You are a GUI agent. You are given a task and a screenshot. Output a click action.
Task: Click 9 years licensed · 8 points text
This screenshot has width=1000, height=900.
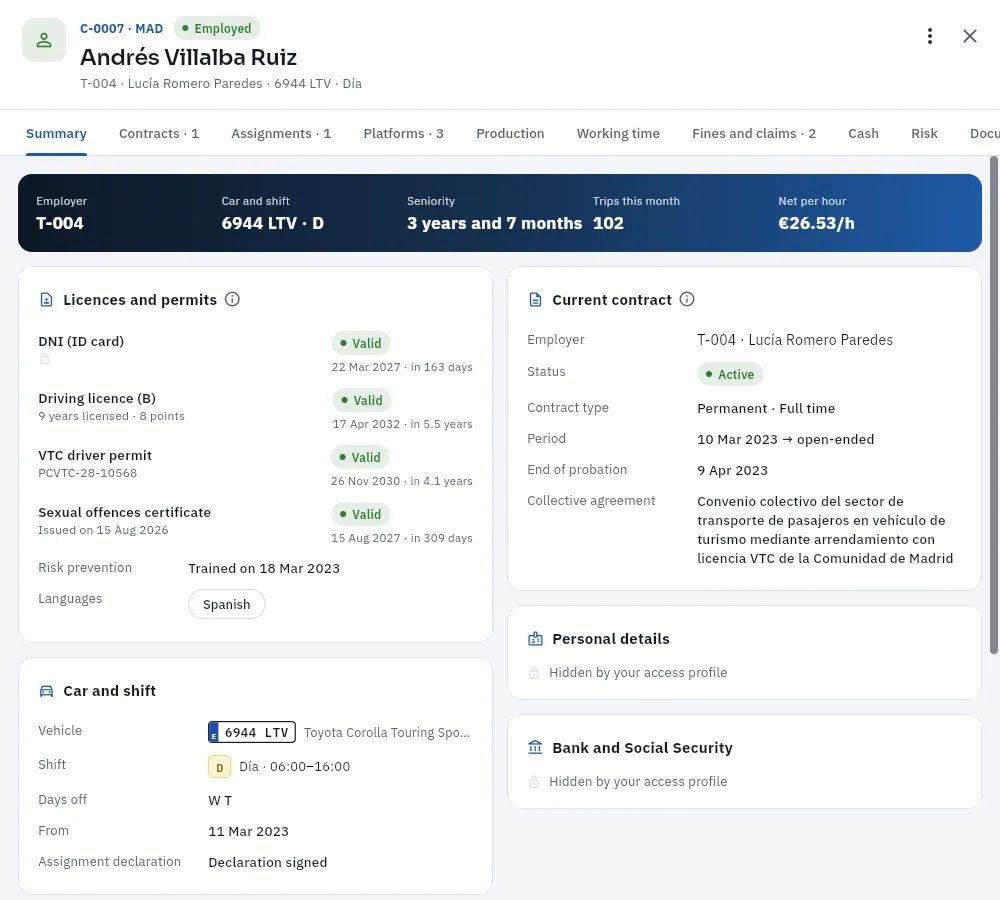tap(111, 416)
